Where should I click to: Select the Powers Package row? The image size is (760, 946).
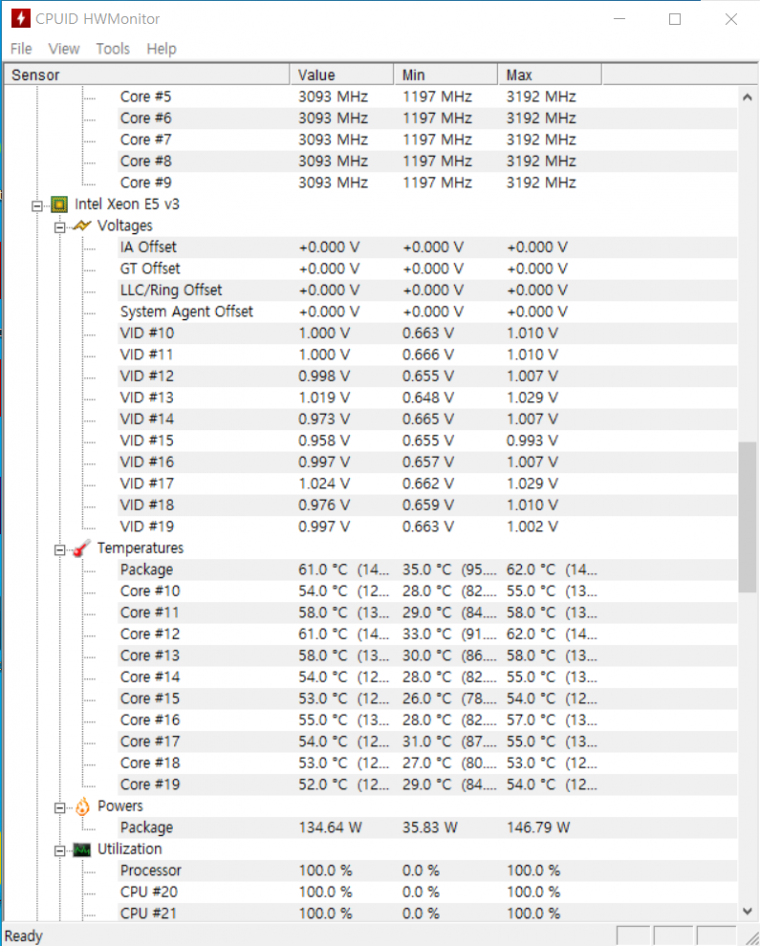click(427, 828)
